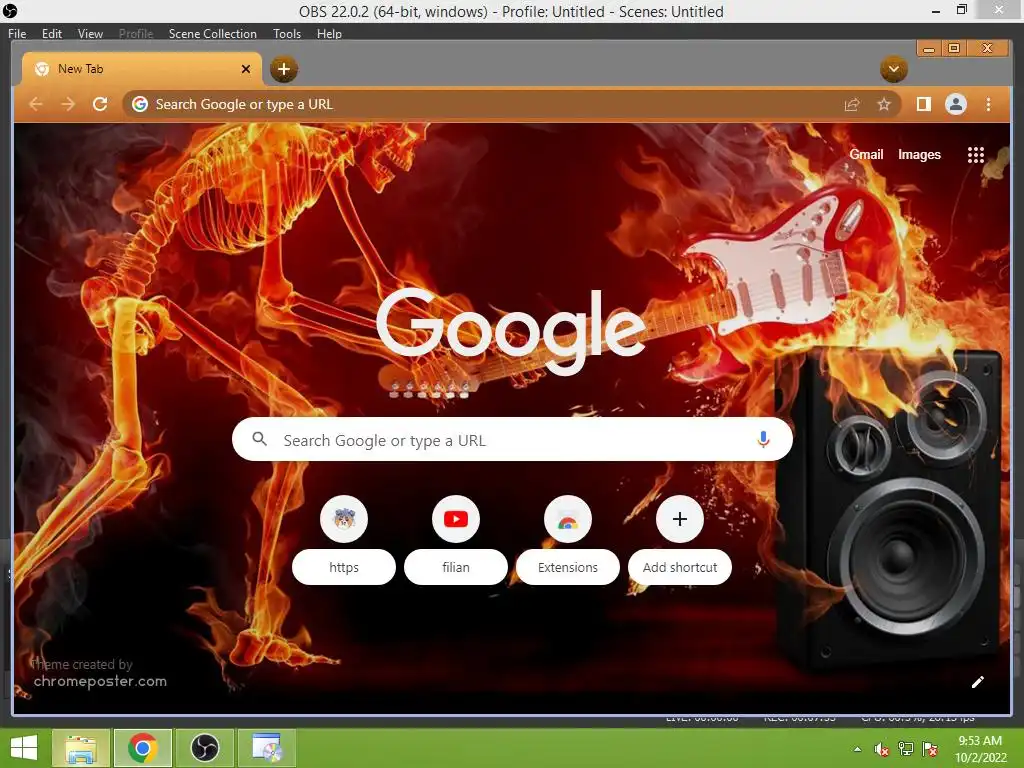
Task: Open the OBS Edit menu
Action: coord(52,33)
